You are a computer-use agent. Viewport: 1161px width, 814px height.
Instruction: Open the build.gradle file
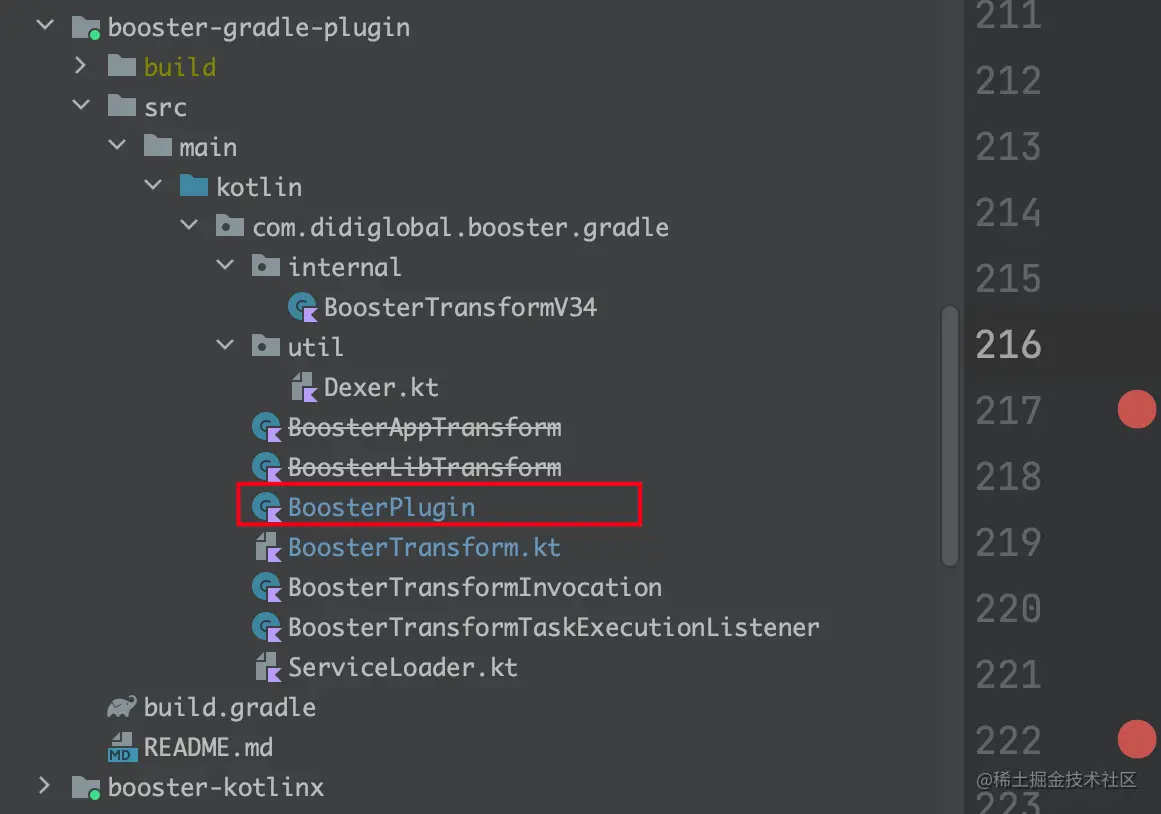[x=230, y=707]
